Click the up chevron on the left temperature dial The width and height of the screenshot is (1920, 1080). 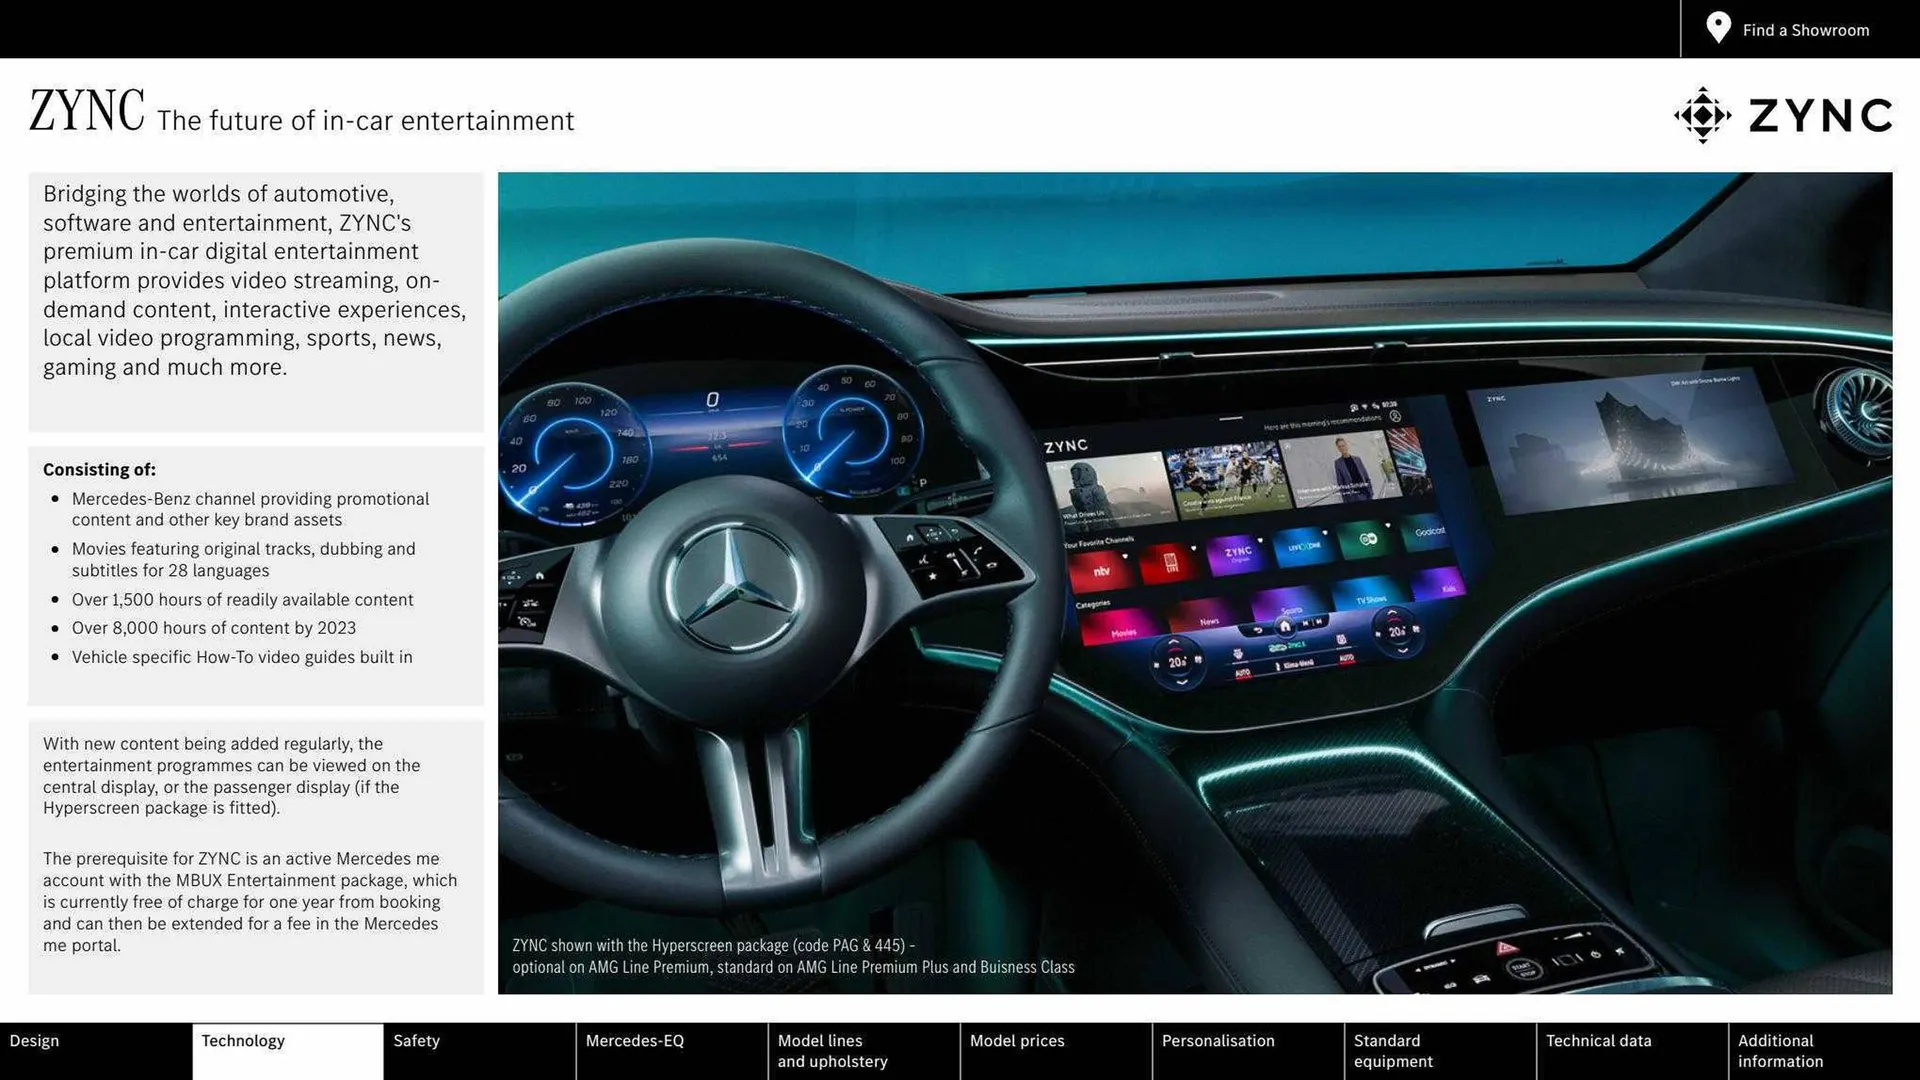pos(1174,641)
